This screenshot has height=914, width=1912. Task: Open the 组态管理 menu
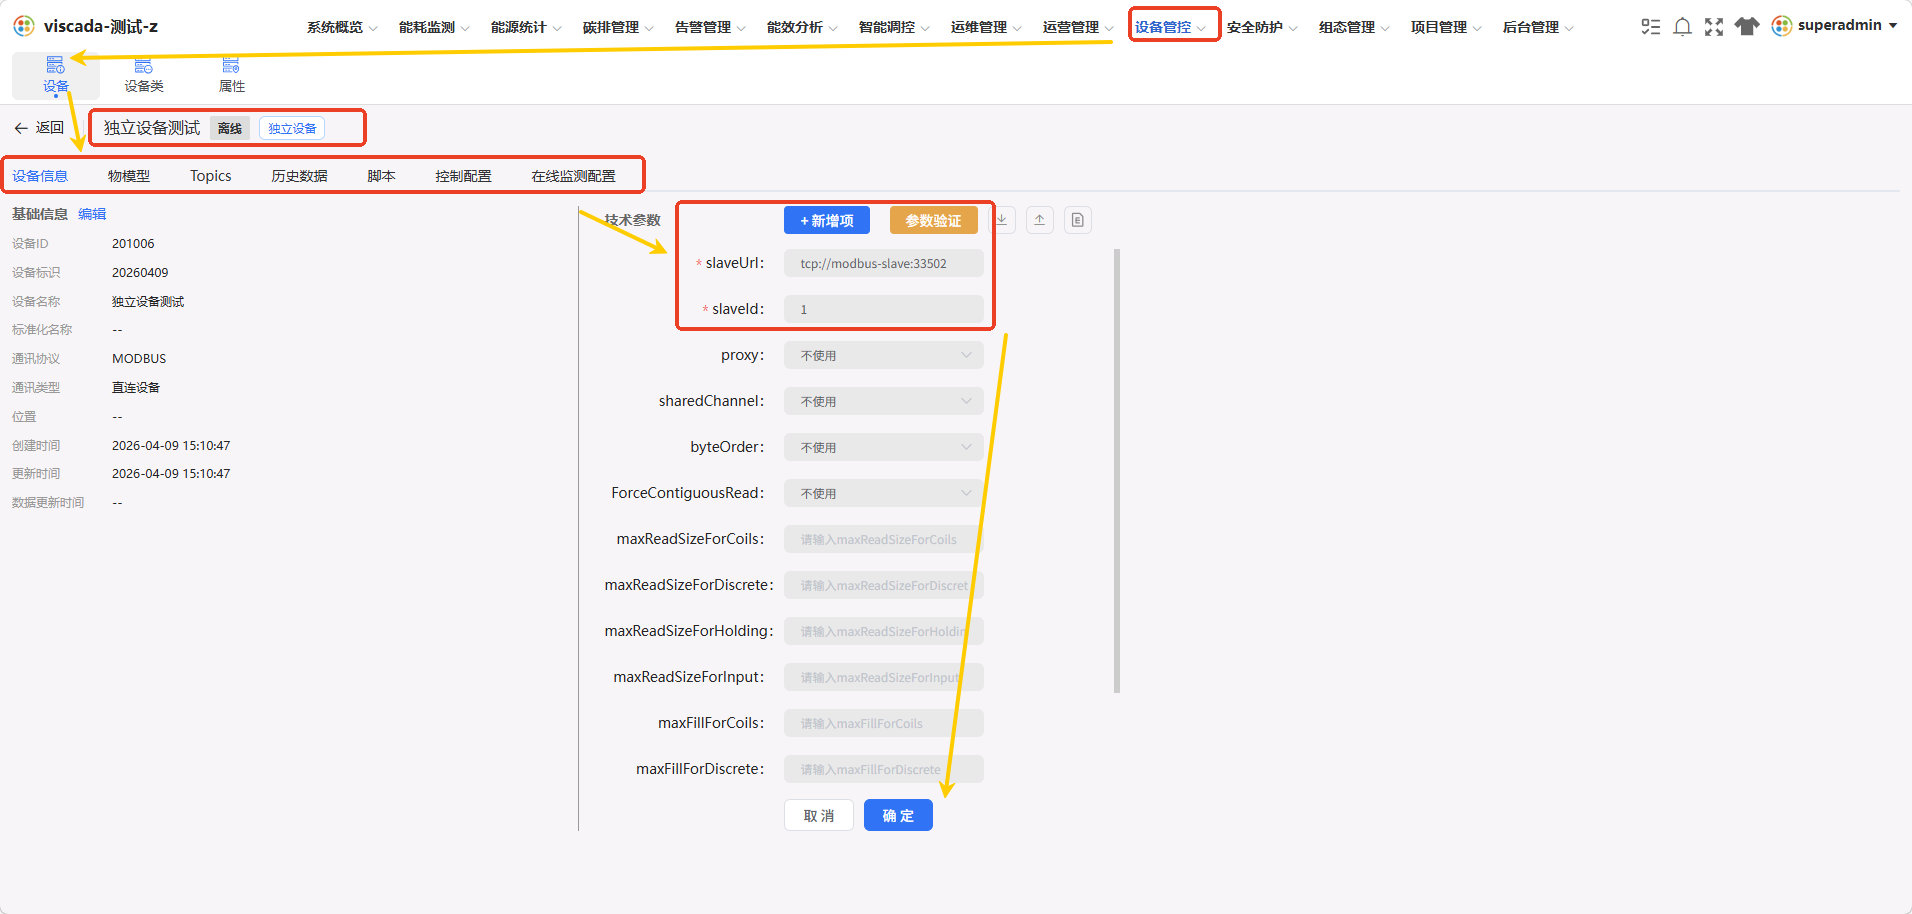[x=1354, y=27]
